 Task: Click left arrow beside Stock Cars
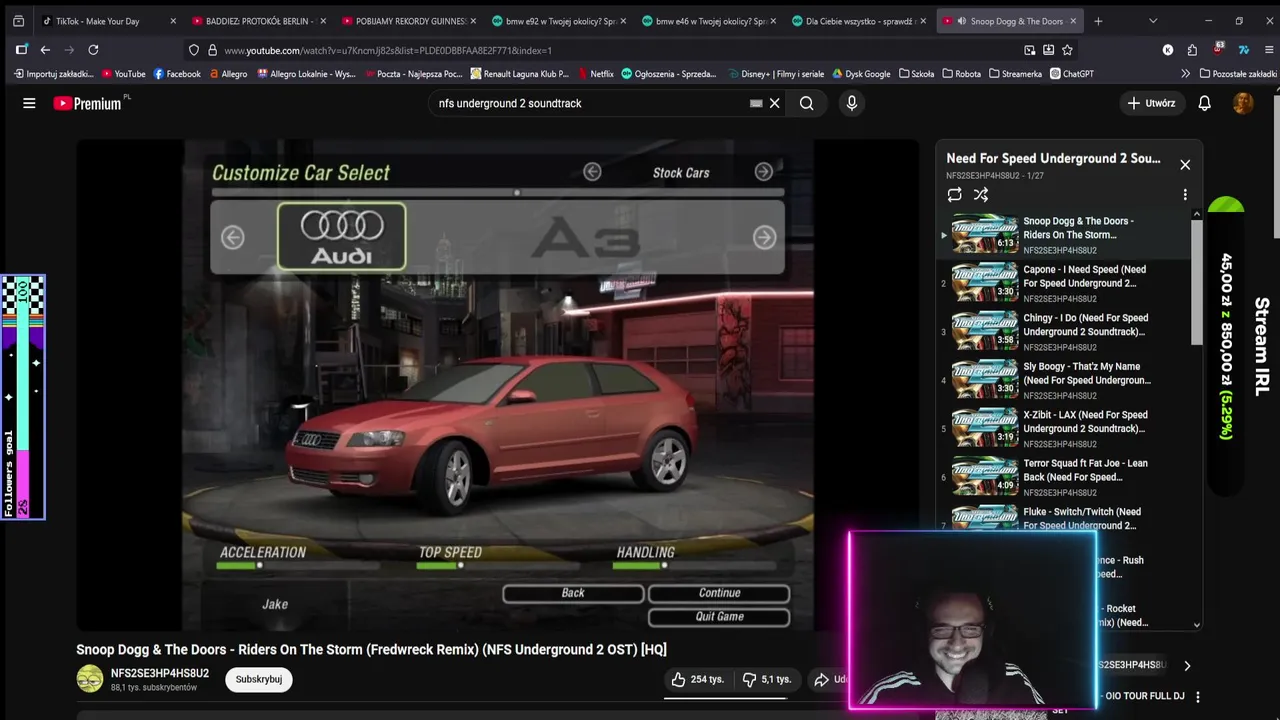coord(592,172)
